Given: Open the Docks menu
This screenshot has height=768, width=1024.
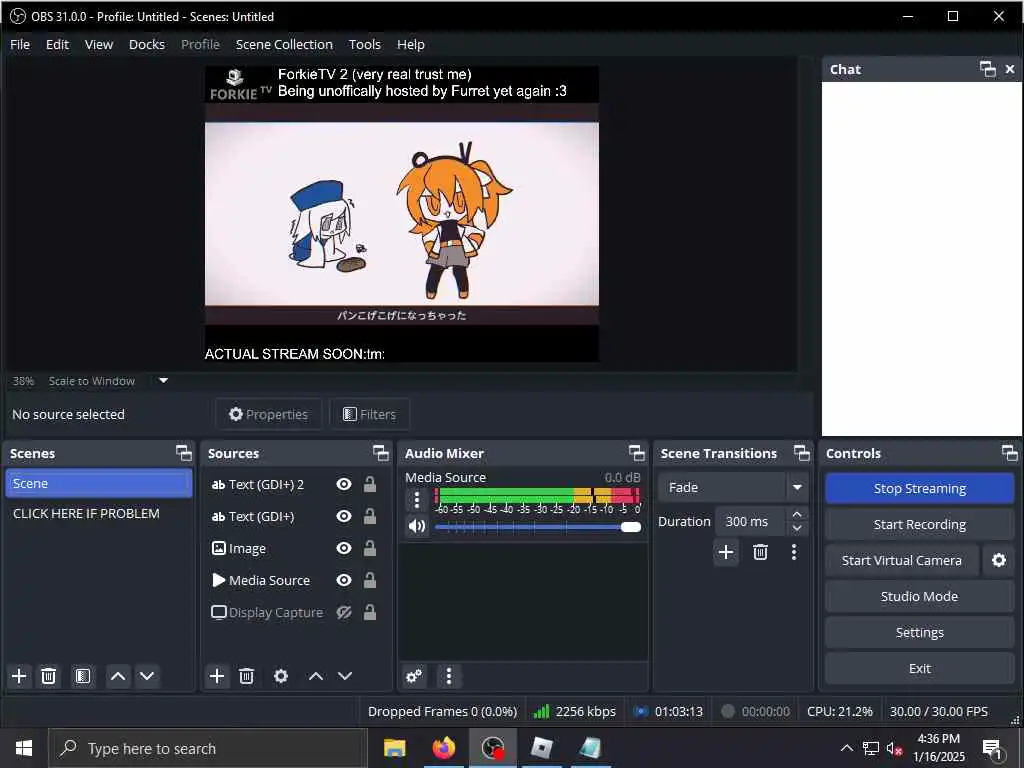Looking at the screenshot, I should 147,44.
